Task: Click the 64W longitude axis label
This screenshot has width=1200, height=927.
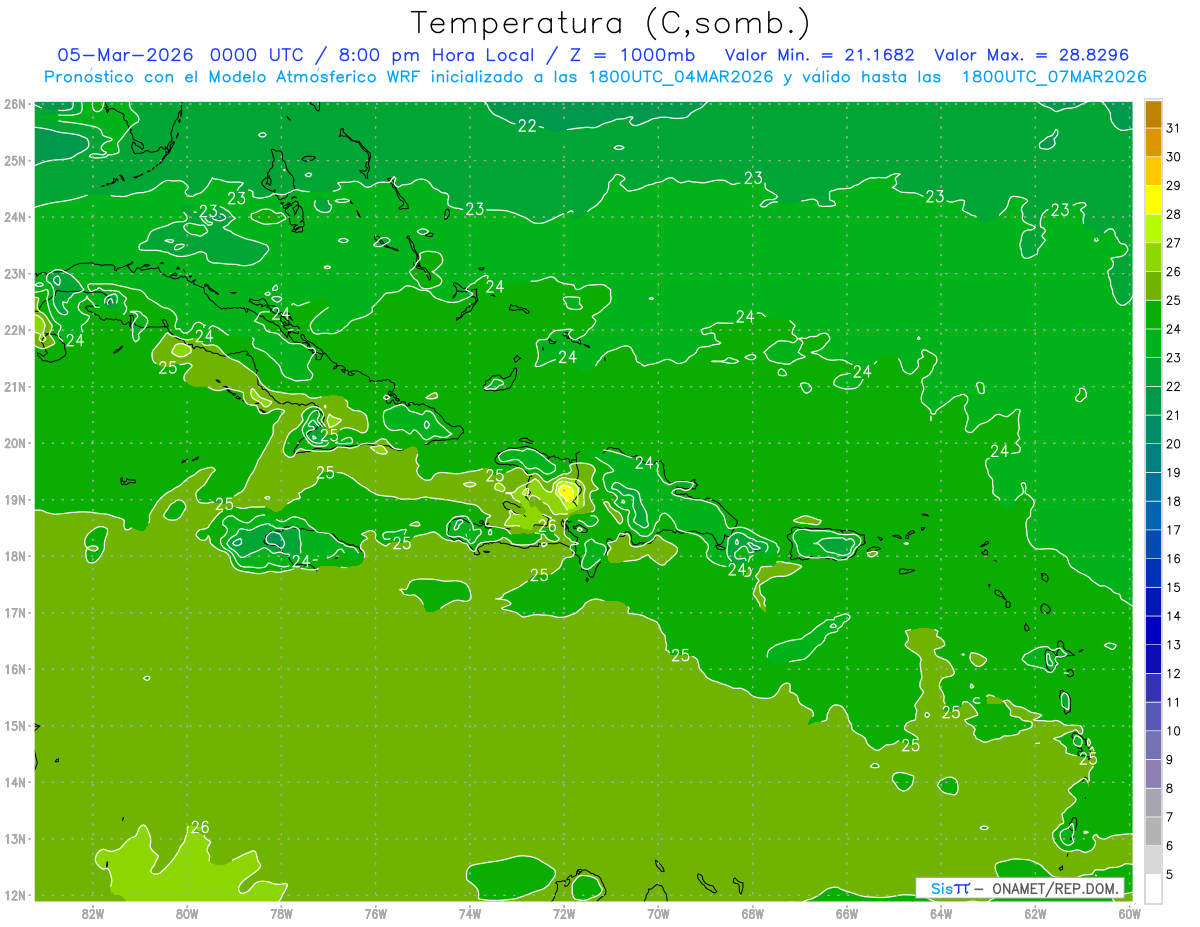Action: 941,913
